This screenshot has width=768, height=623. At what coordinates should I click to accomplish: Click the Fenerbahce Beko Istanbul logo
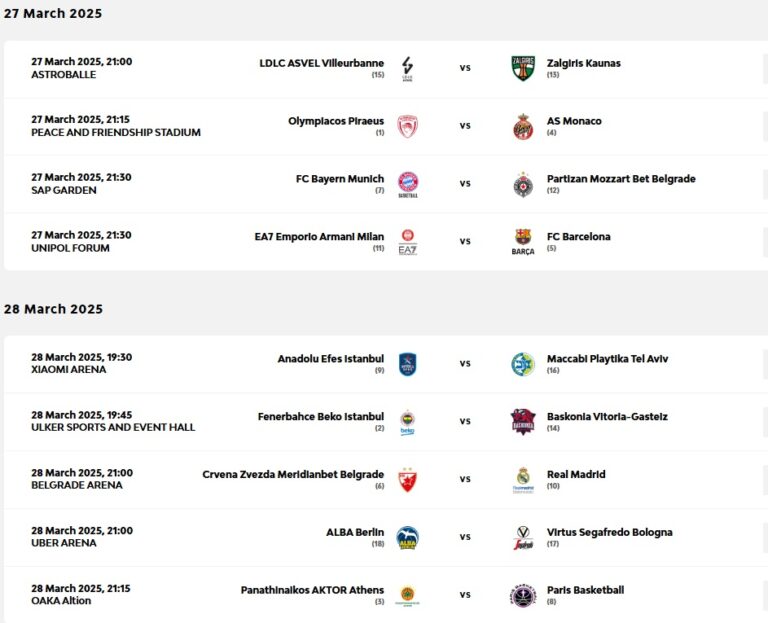tap(407, 422)
